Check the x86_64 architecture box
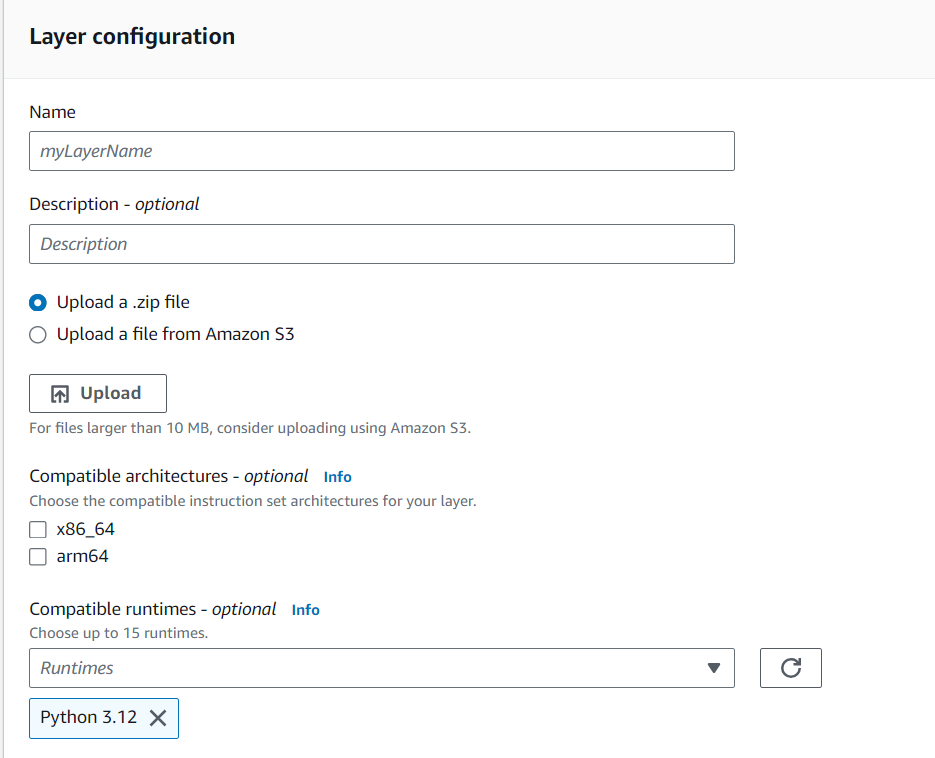 38,530
